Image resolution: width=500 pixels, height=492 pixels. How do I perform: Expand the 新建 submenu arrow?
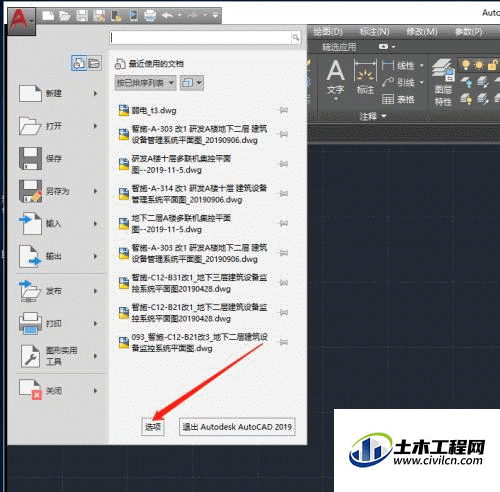(95, 94)
